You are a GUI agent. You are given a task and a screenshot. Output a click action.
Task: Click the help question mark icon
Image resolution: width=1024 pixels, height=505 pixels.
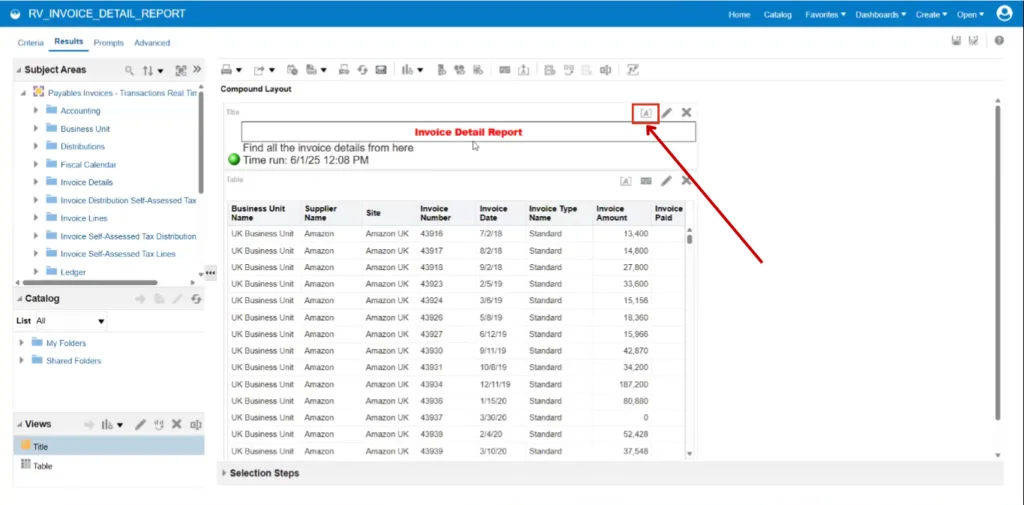click(x=999, y=41)
